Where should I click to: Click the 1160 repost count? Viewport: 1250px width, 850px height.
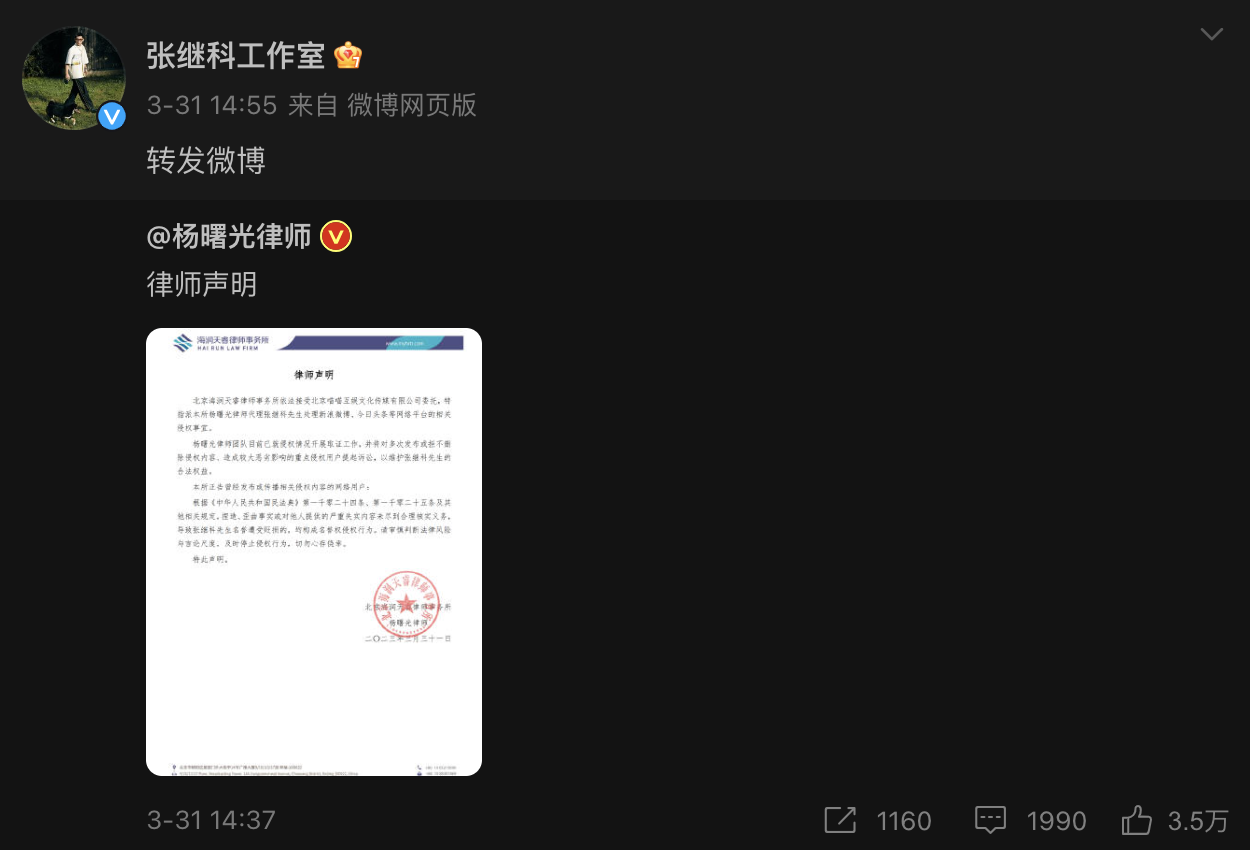tap(904, 821)
